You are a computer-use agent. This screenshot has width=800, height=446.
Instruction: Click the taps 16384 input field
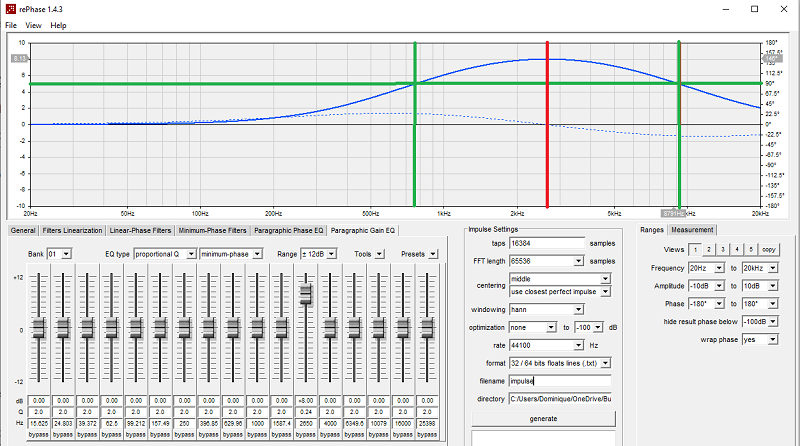click(547, 243)
